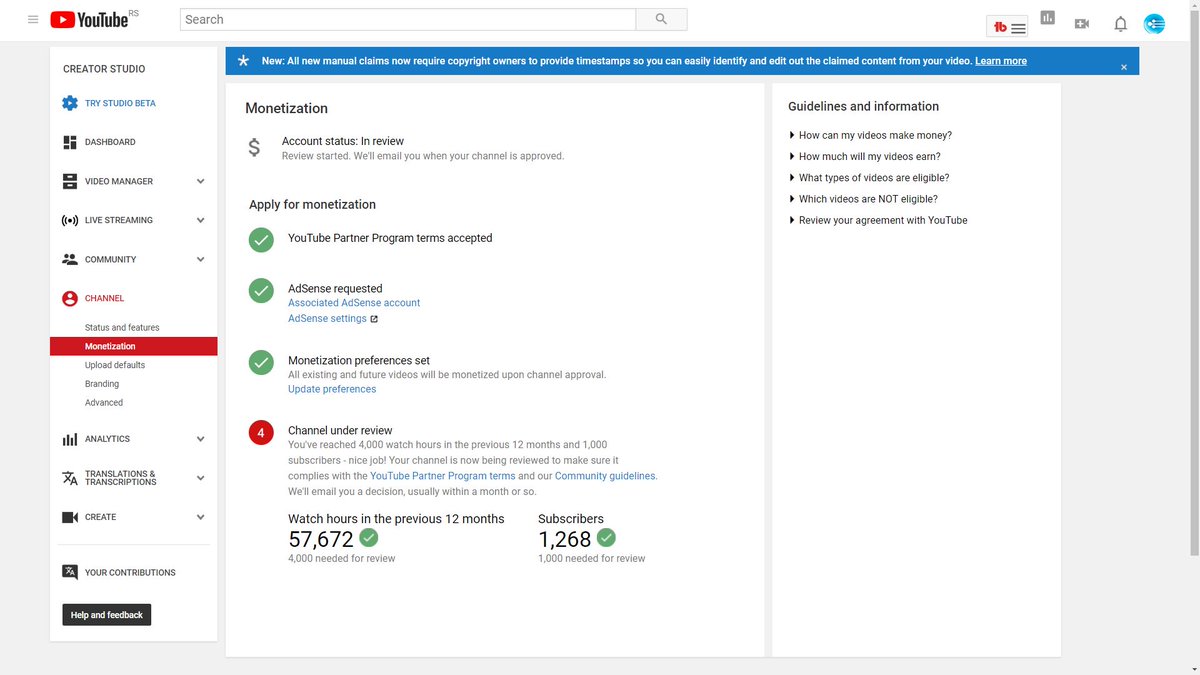The width and height of the screenshot is (1200, 675).
Task: Click Update preferences link
Action: point(332,389)
